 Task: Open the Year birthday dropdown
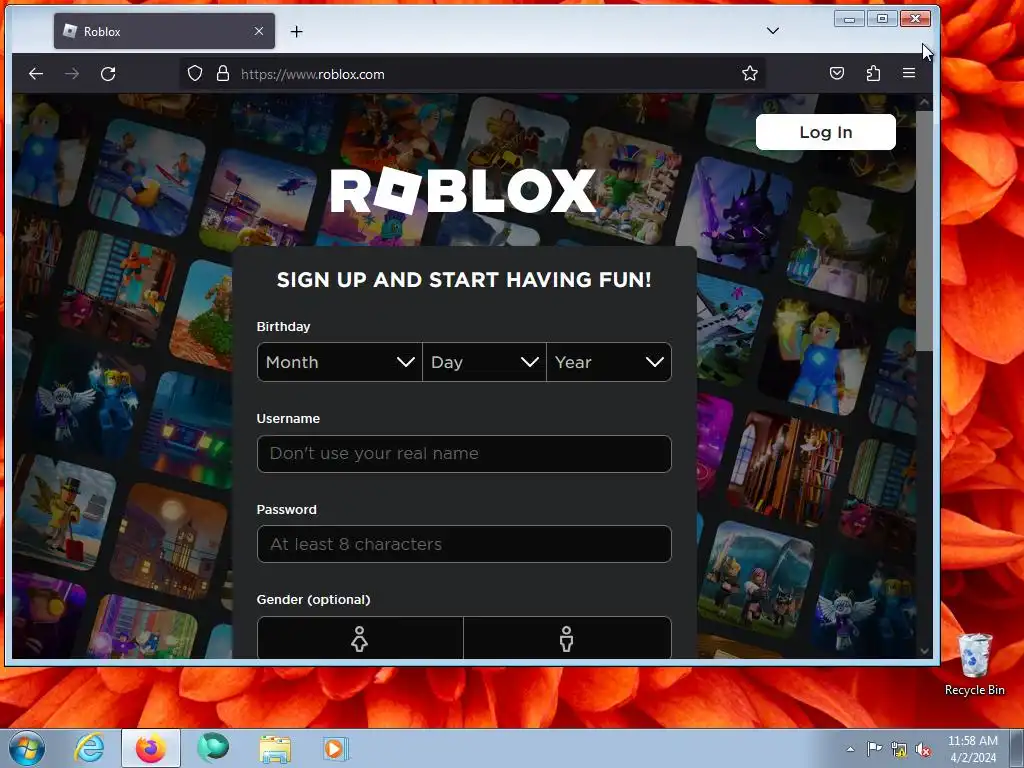click(609, 362)
